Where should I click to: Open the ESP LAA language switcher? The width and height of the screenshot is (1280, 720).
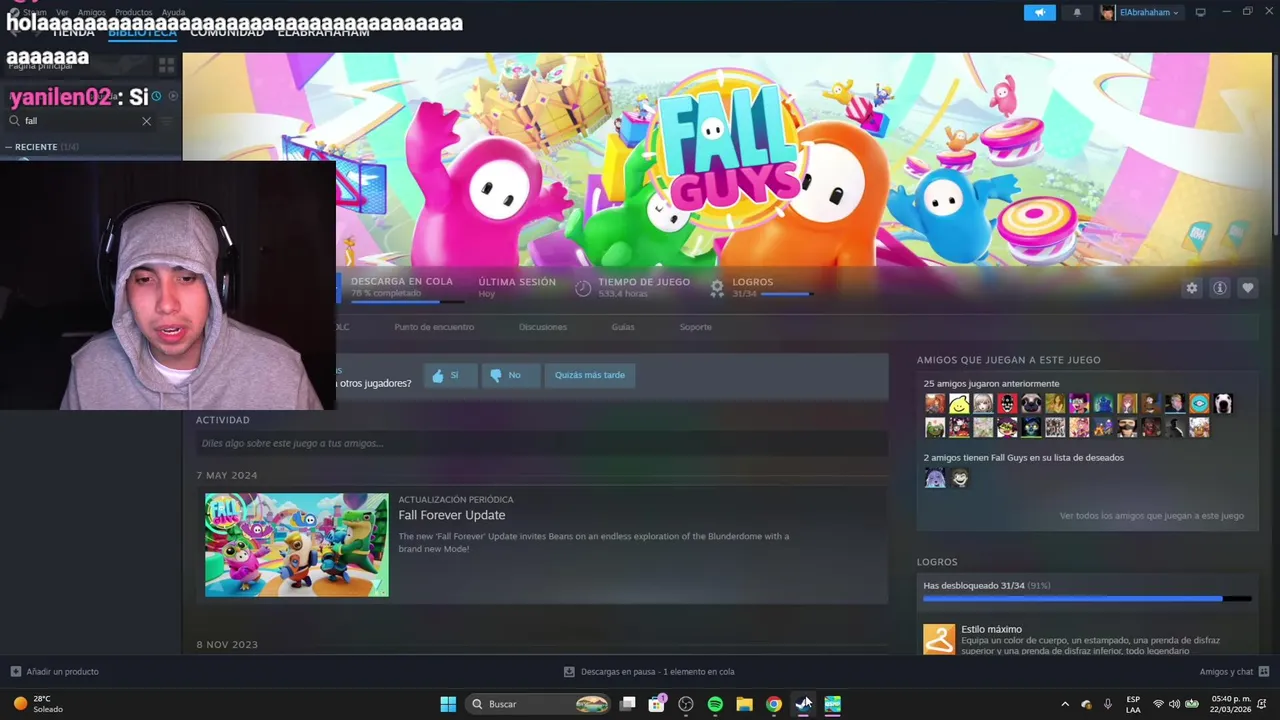1133,704
